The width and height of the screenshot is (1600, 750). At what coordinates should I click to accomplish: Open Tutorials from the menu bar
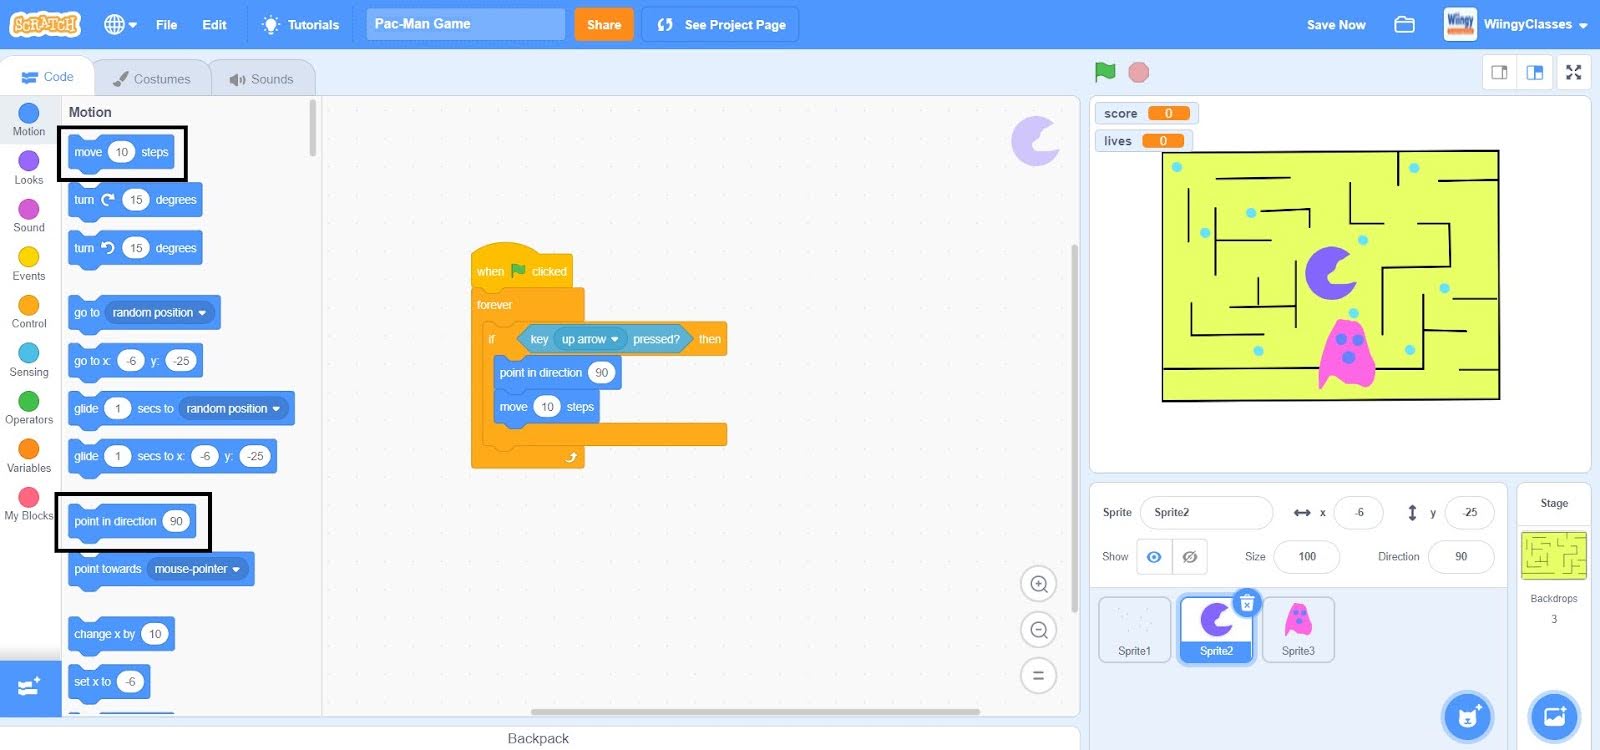coord(300,24)
